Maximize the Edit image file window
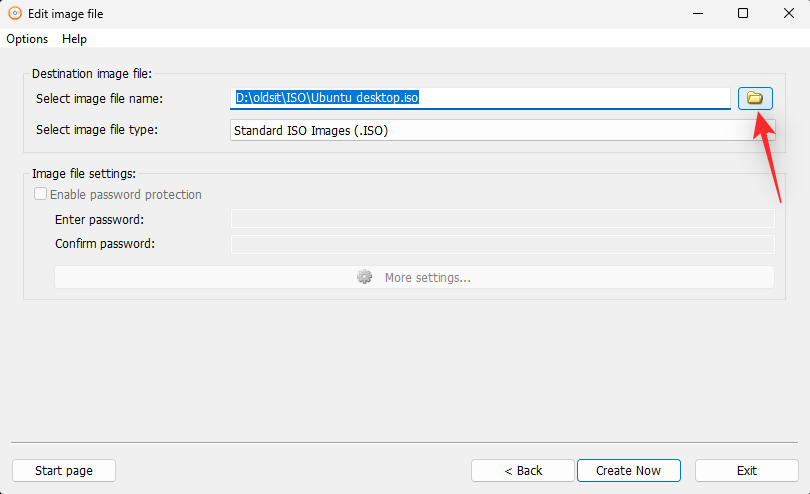The width and height of the screenshot is (810, 494). 743,13
